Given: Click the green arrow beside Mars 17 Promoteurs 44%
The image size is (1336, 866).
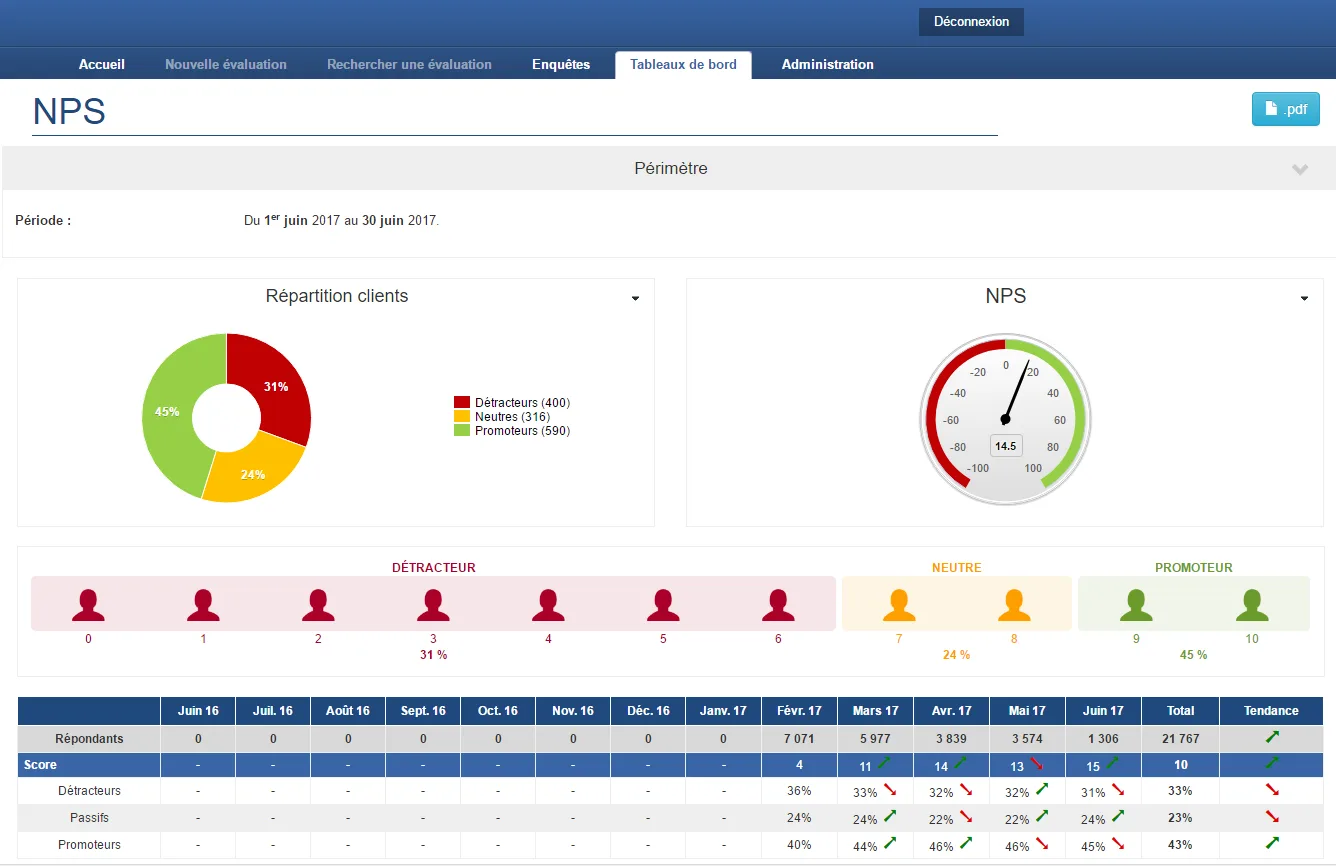Looking at the screenshot, I should [x=890, y=843].
